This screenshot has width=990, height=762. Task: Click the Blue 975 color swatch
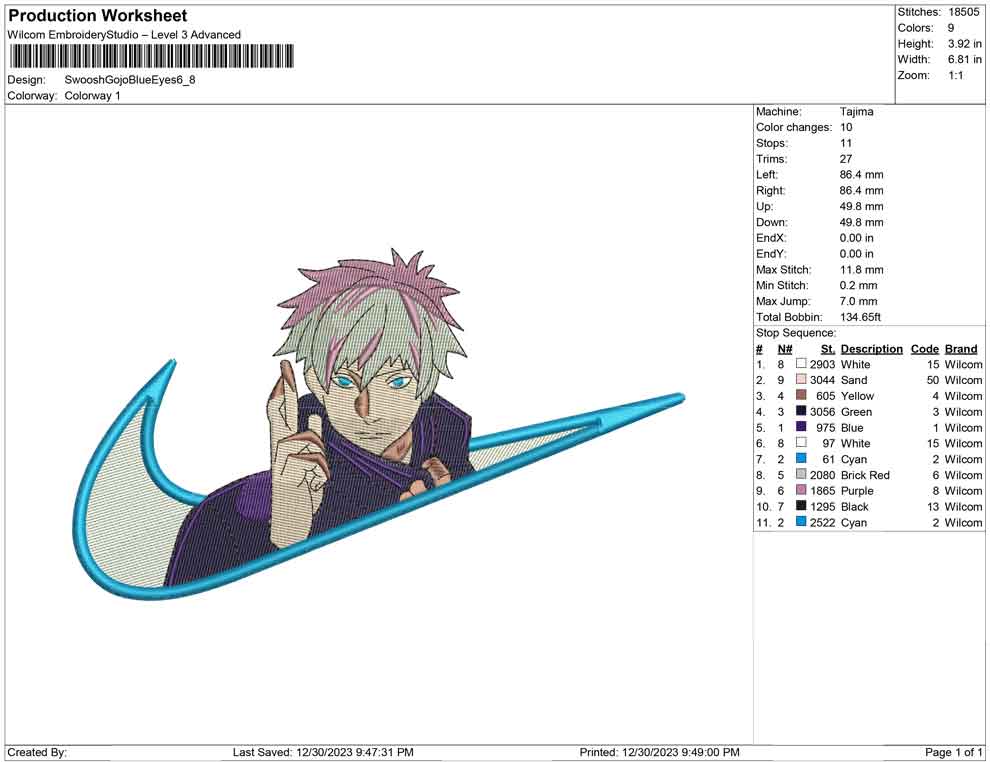pos(801,427)
